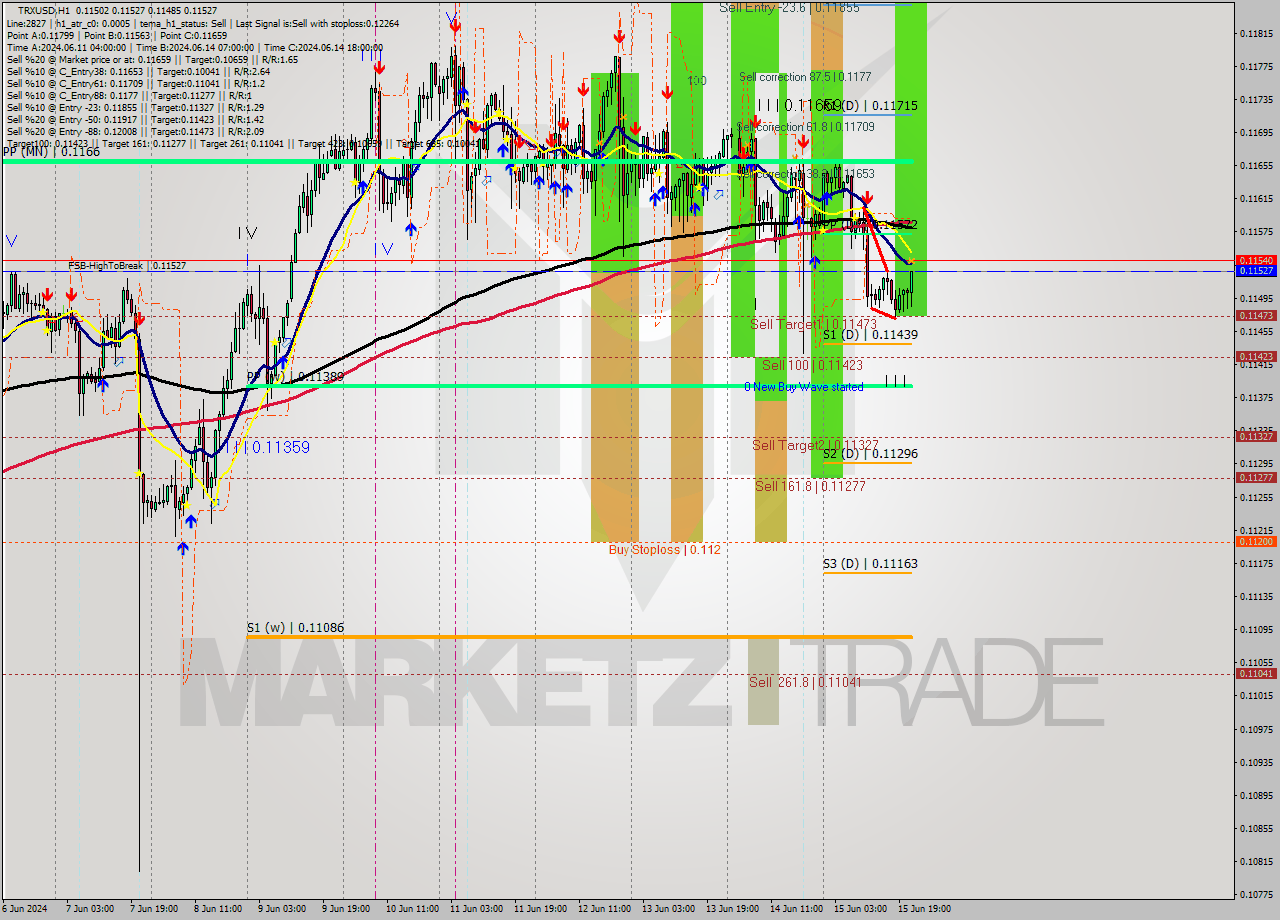This screenshot has width=1280, height=920.
Task: Select the 'S2 (D) | 0.11296' label
Action: pos(870,454)
